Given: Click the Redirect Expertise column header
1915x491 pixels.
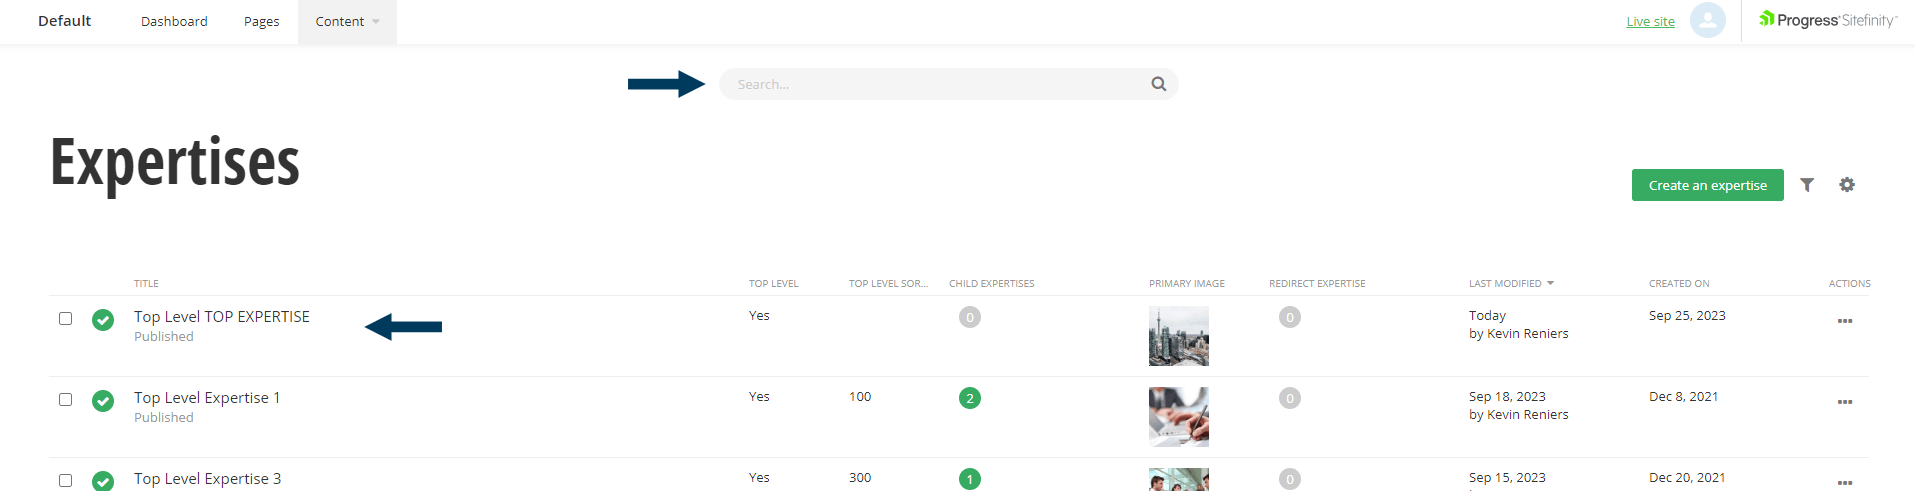Looking at the screenshot, I should (1317, 284).
